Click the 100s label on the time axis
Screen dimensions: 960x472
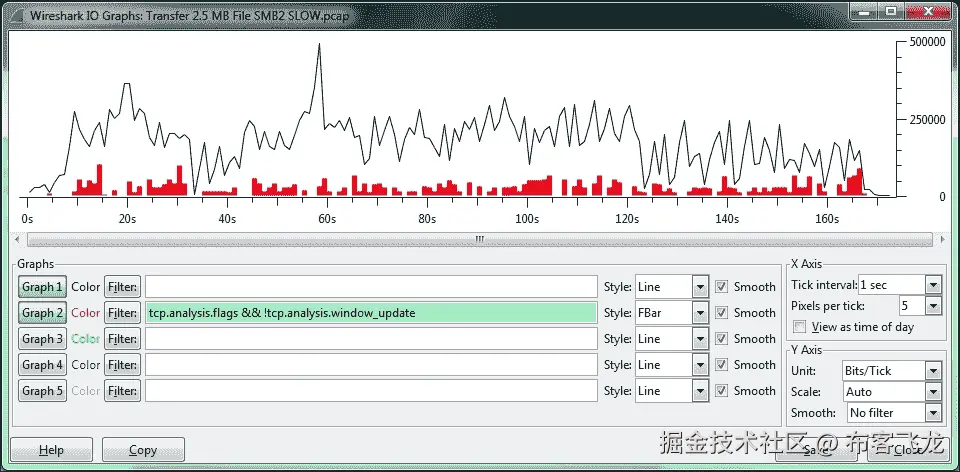pyautogui.click(x=527, y=218)
